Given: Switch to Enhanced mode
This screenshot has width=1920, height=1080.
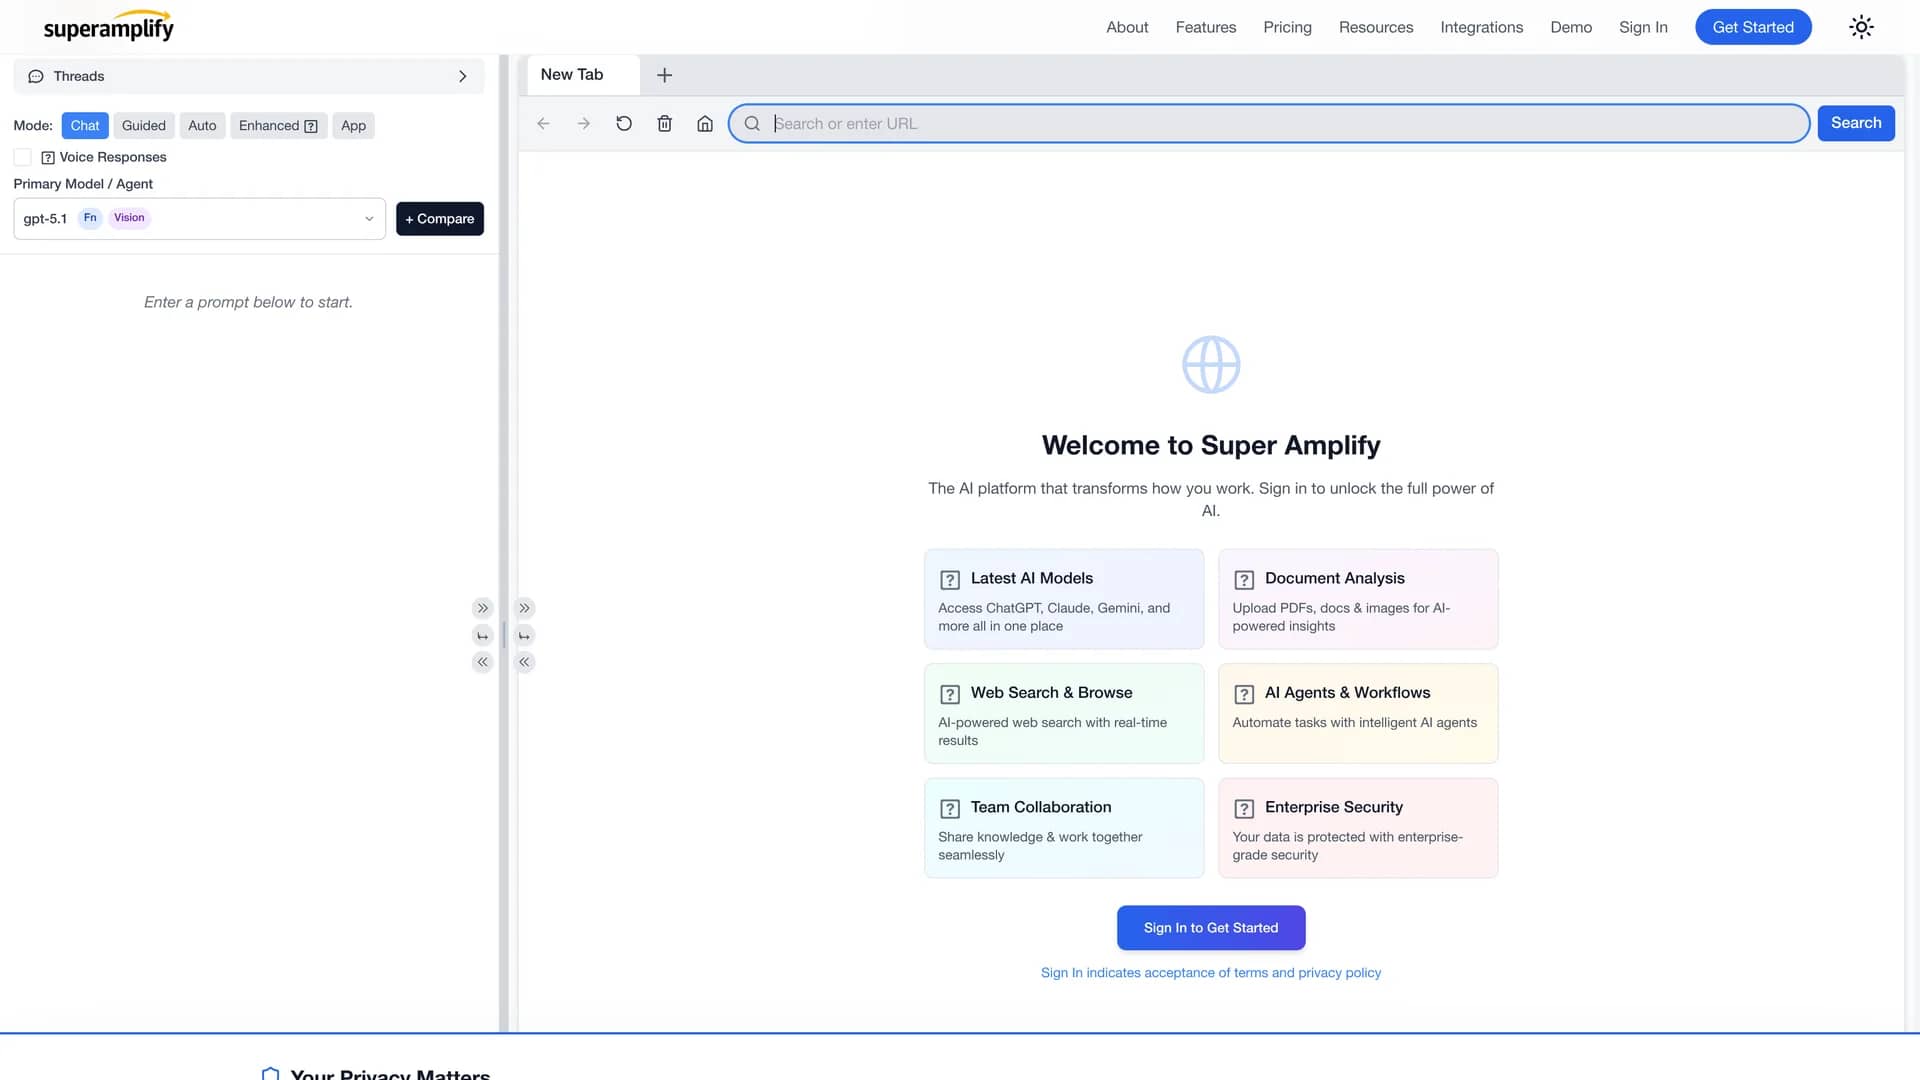Looking at the screenshot, I should coord(278,125).
